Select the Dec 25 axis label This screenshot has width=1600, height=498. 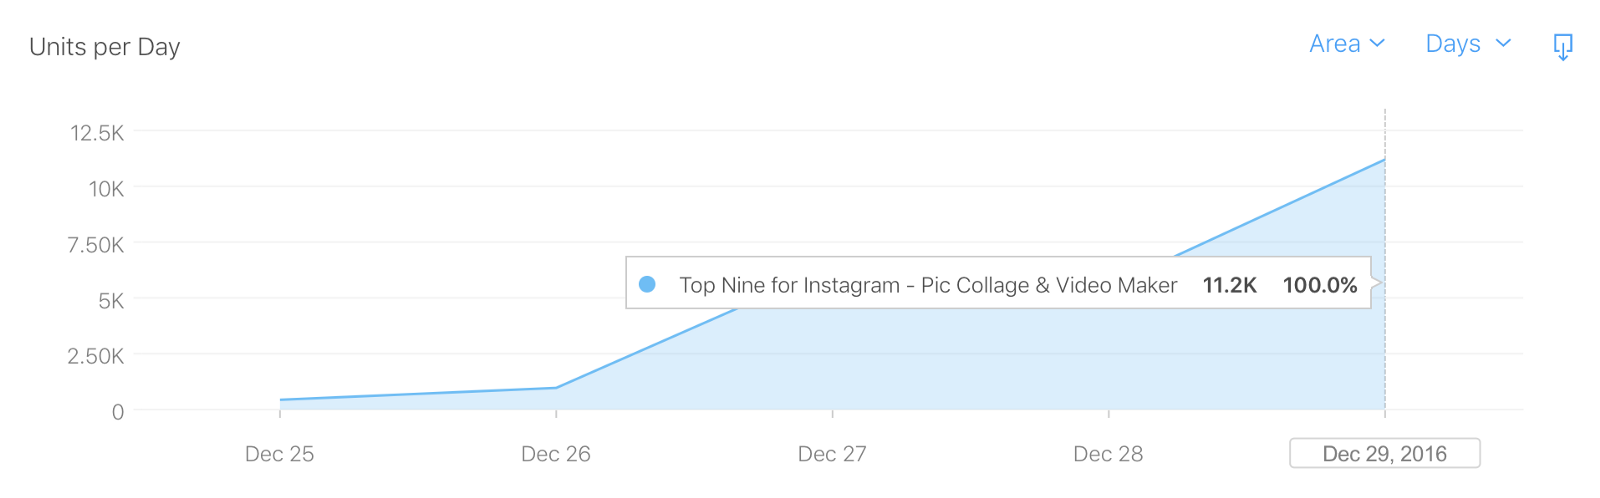(x=279, y=454)
